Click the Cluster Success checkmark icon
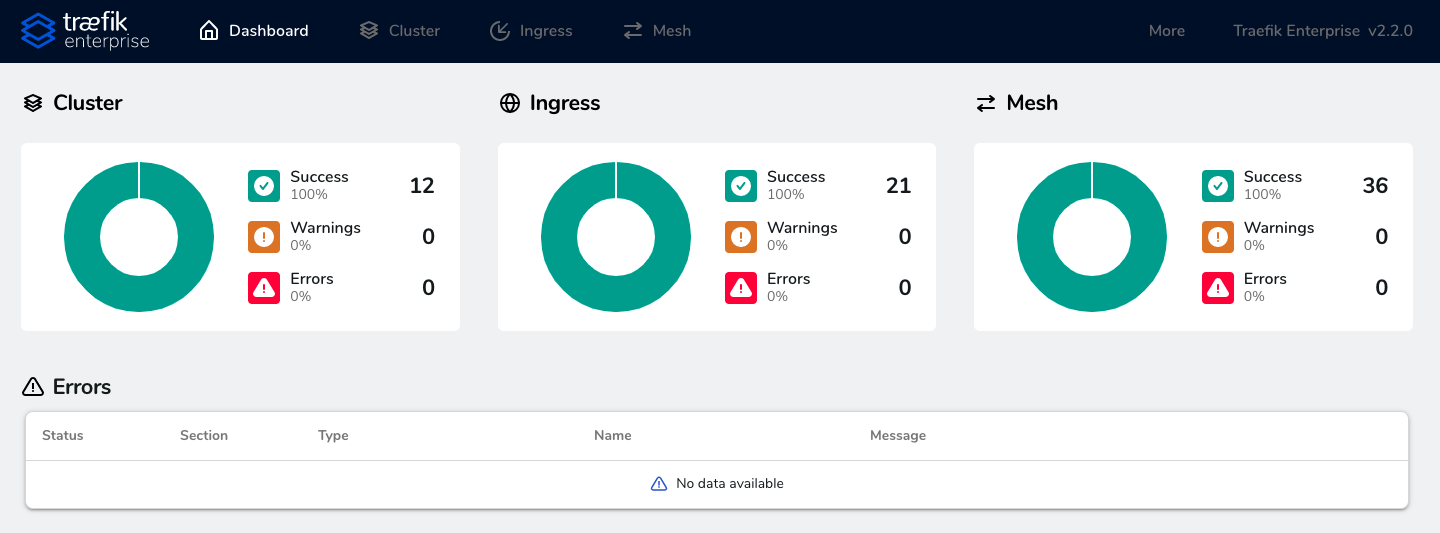The image size is (1440, 533). point(264,186)
